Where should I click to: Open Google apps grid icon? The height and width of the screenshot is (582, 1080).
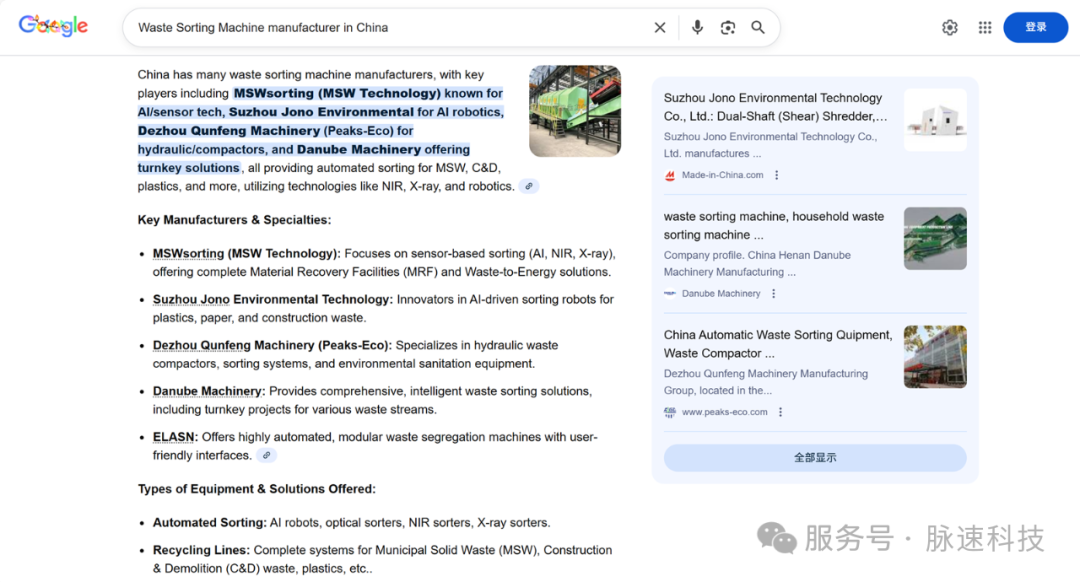985,28
